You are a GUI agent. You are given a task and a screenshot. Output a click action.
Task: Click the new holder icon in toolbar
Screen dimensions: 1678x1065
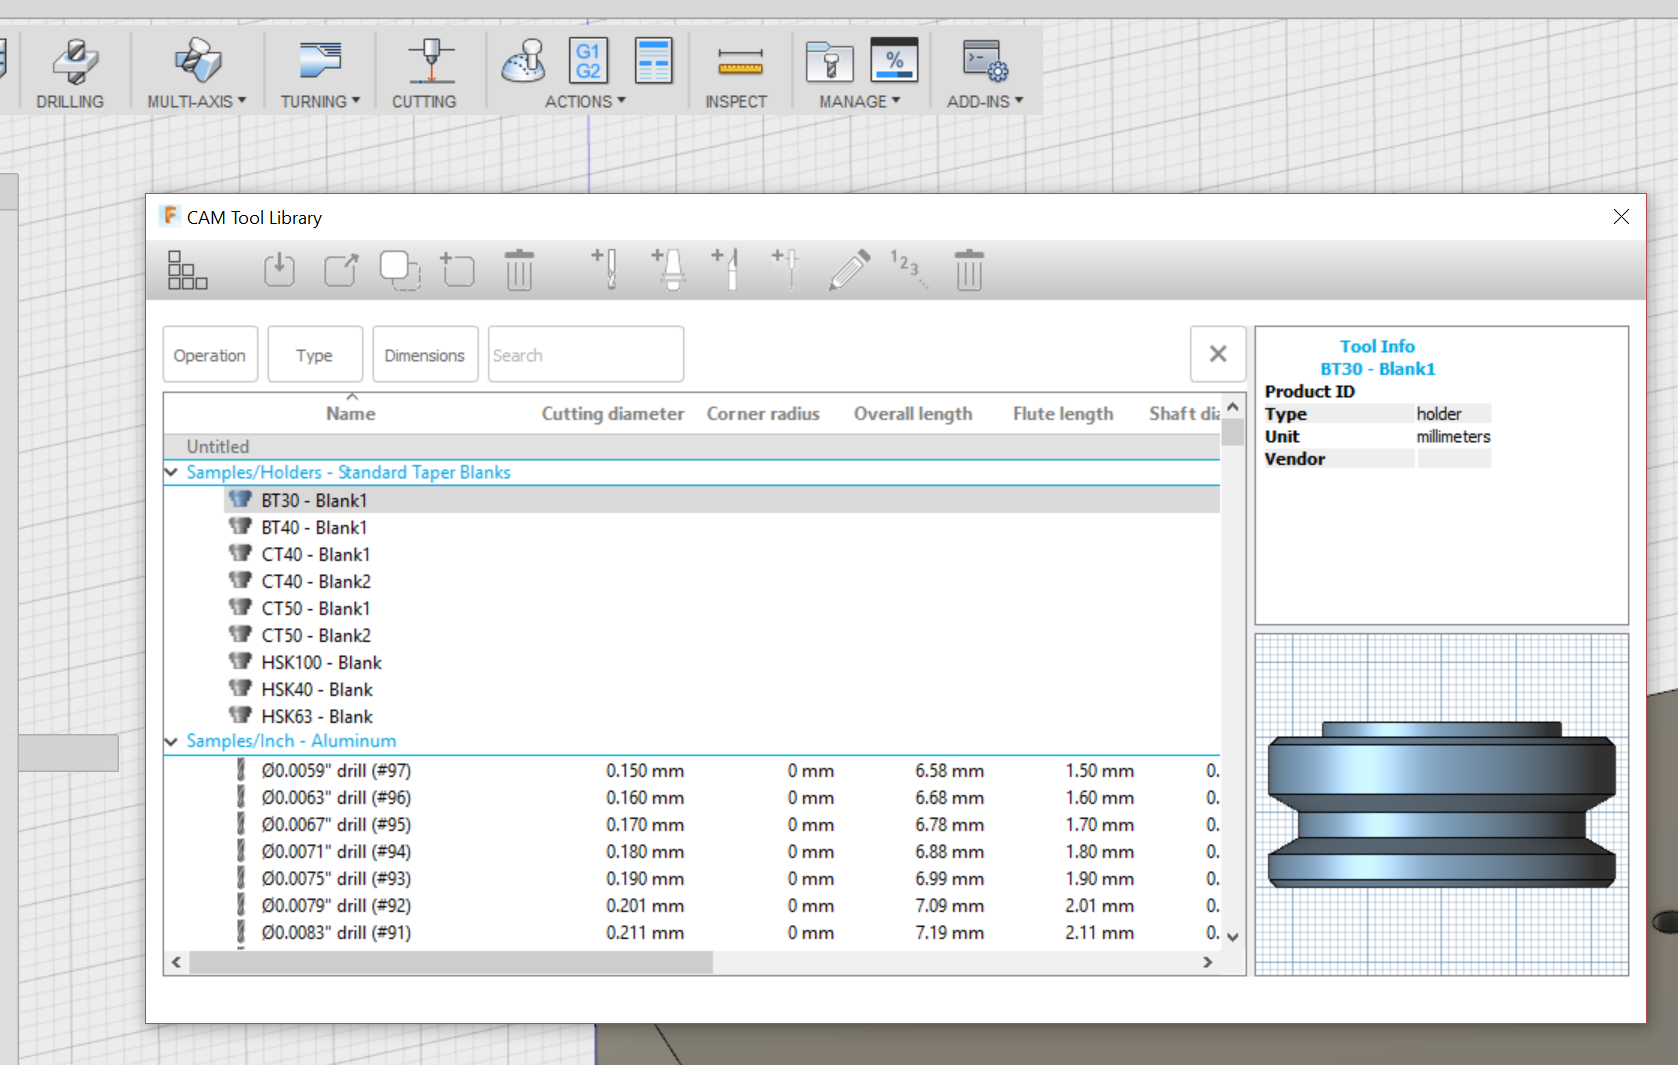pyautogui.click(x=668, y=270)
